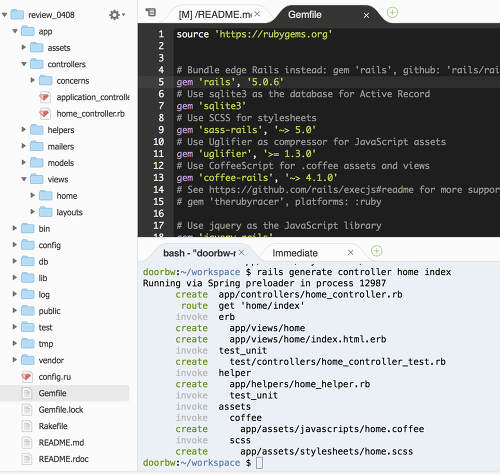
Task: Click the ruby icon of application_controller file
Action: pos(45,97)
